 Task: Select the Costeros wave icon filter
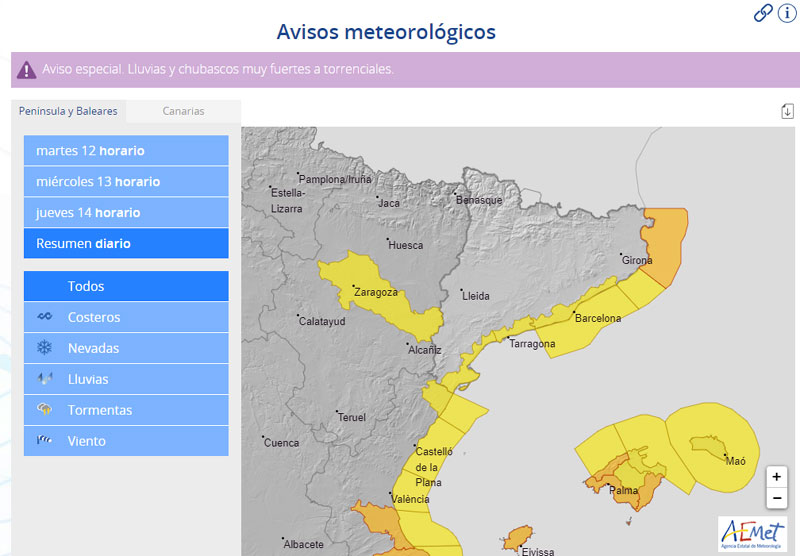[44, 317]
